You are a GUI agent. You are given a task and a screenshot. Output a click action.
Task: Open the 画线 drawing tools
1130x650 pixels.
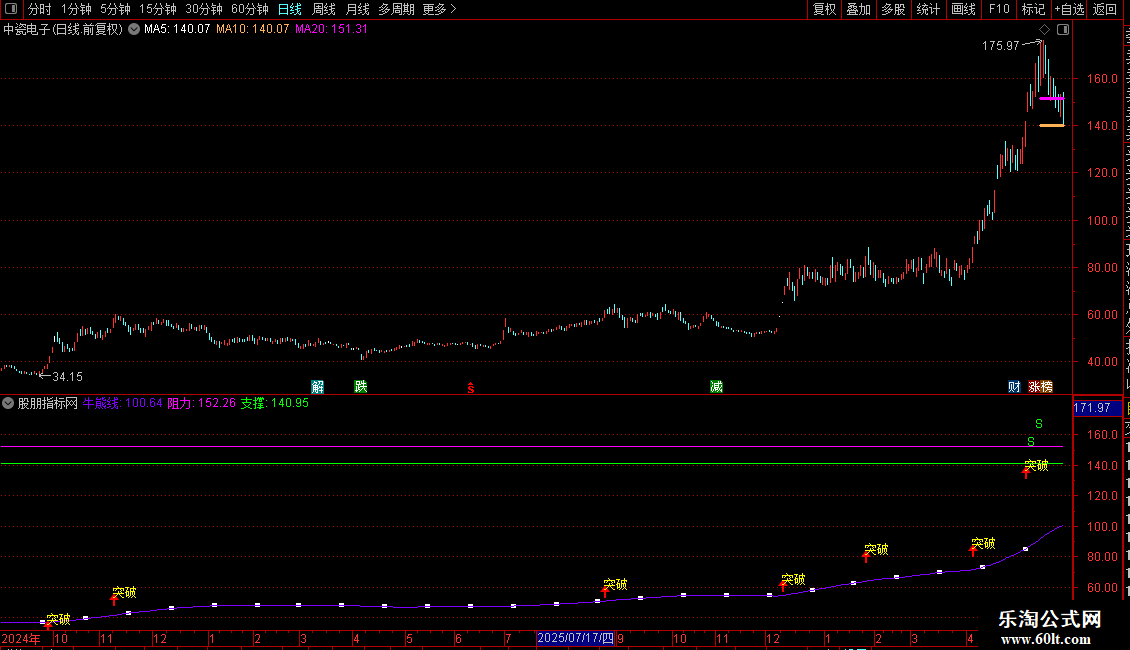(x=964, y=9)
